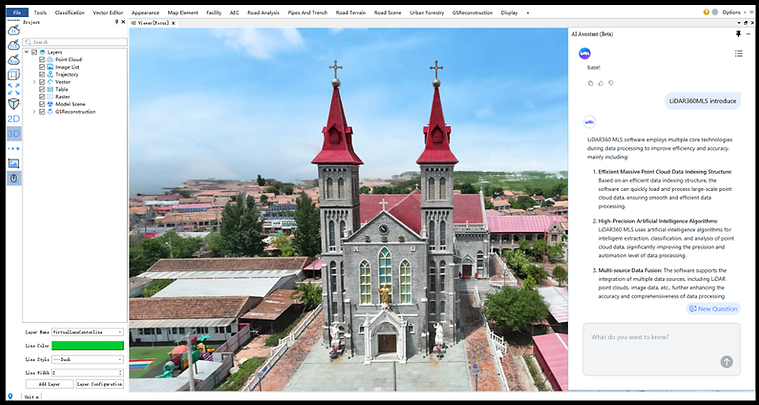Screen dimensions: 759x405
Task: Click thumbs down on the AI reply
Action: tap(611, 83)
